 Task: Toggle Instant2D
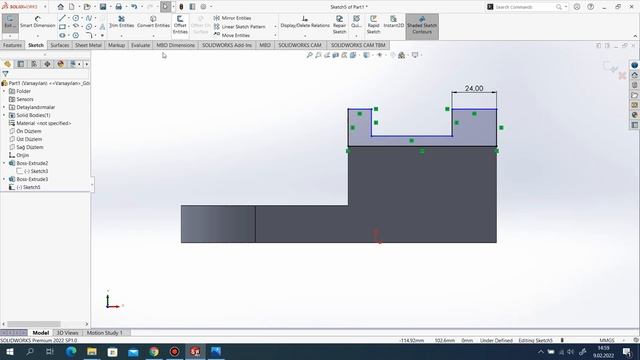(x=393, y=22)
